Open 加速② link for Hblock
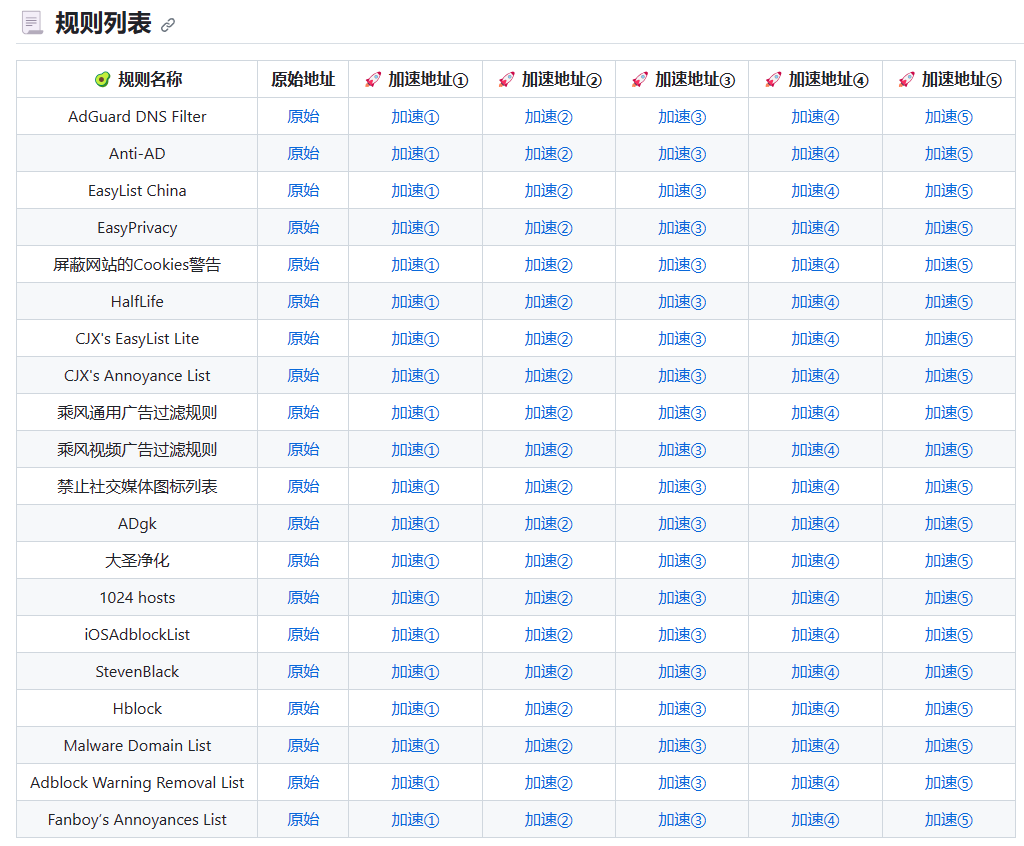The width and height of the screenshot is (1024, 846). click(549, 709)
